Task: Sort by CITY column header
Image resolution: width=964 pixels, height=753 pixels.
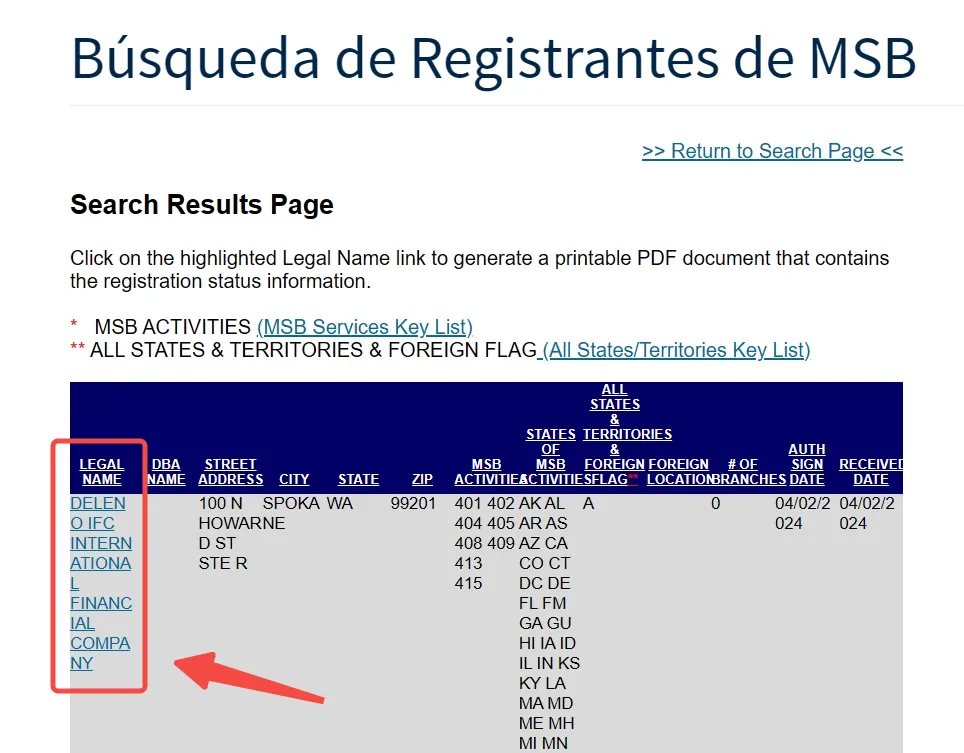Action: pos(294,479)
